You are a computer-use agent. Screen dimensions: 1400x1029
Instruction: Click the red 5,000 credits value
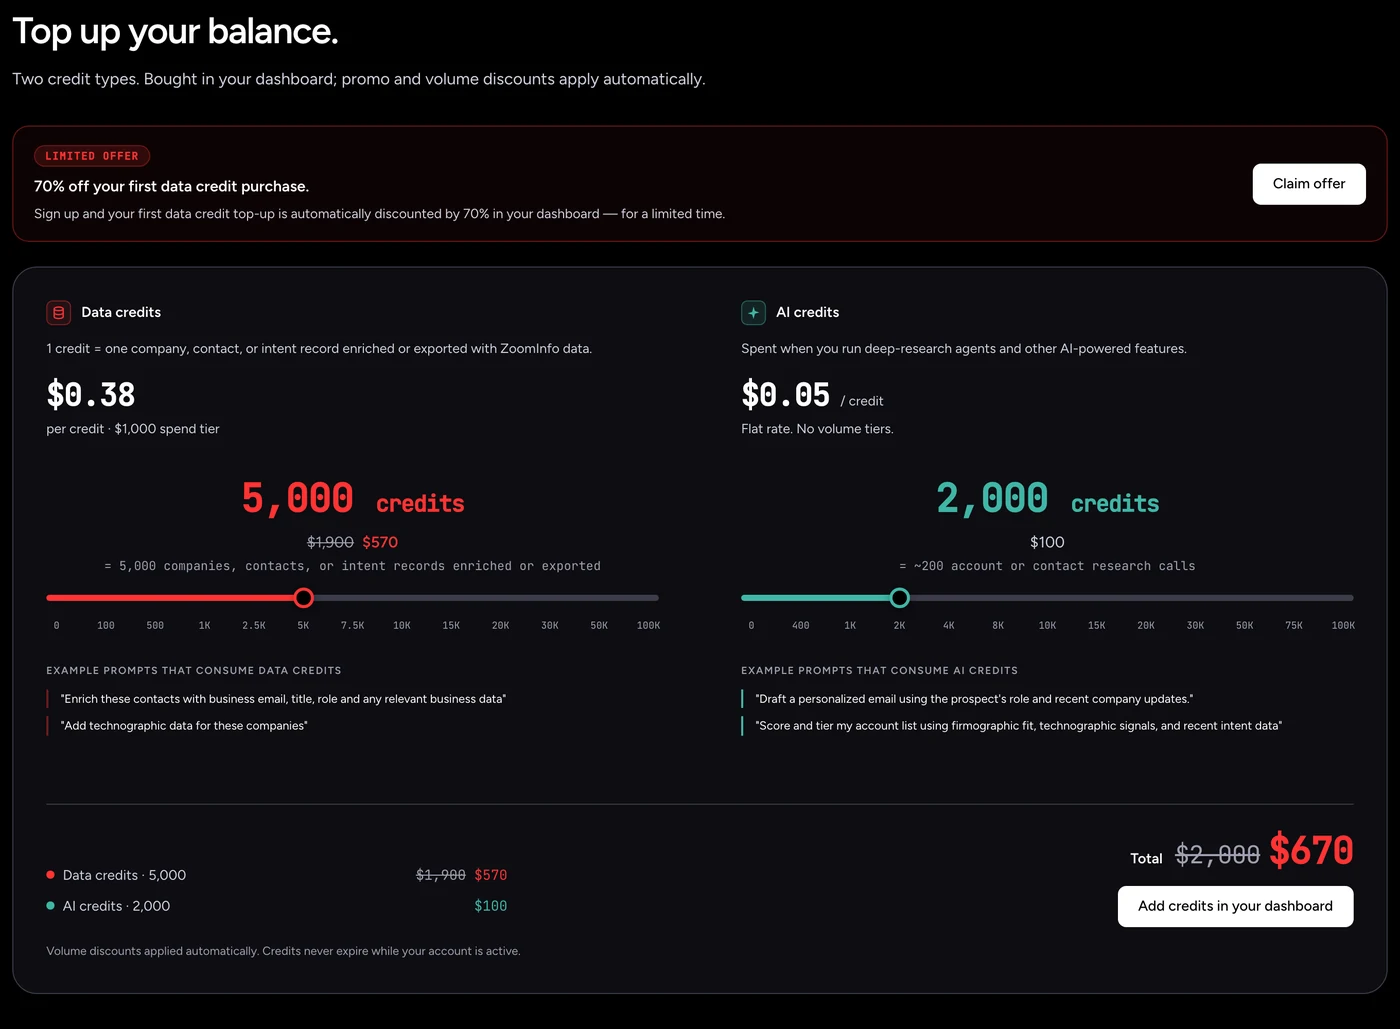click(353, 498)
